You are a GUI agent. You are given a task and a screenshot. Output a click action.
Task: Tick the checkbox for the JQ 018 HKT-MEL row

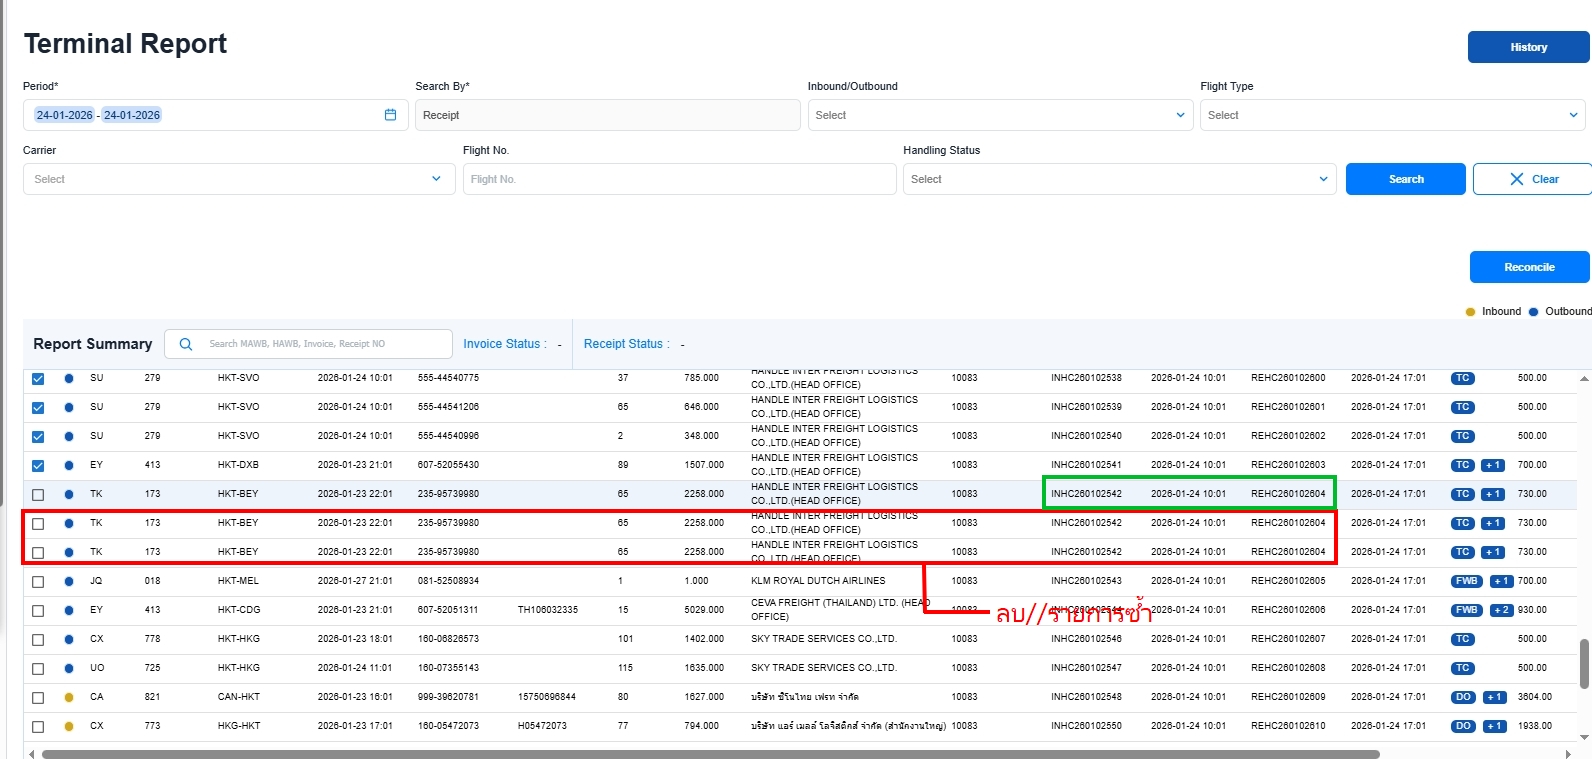point(38,581)
